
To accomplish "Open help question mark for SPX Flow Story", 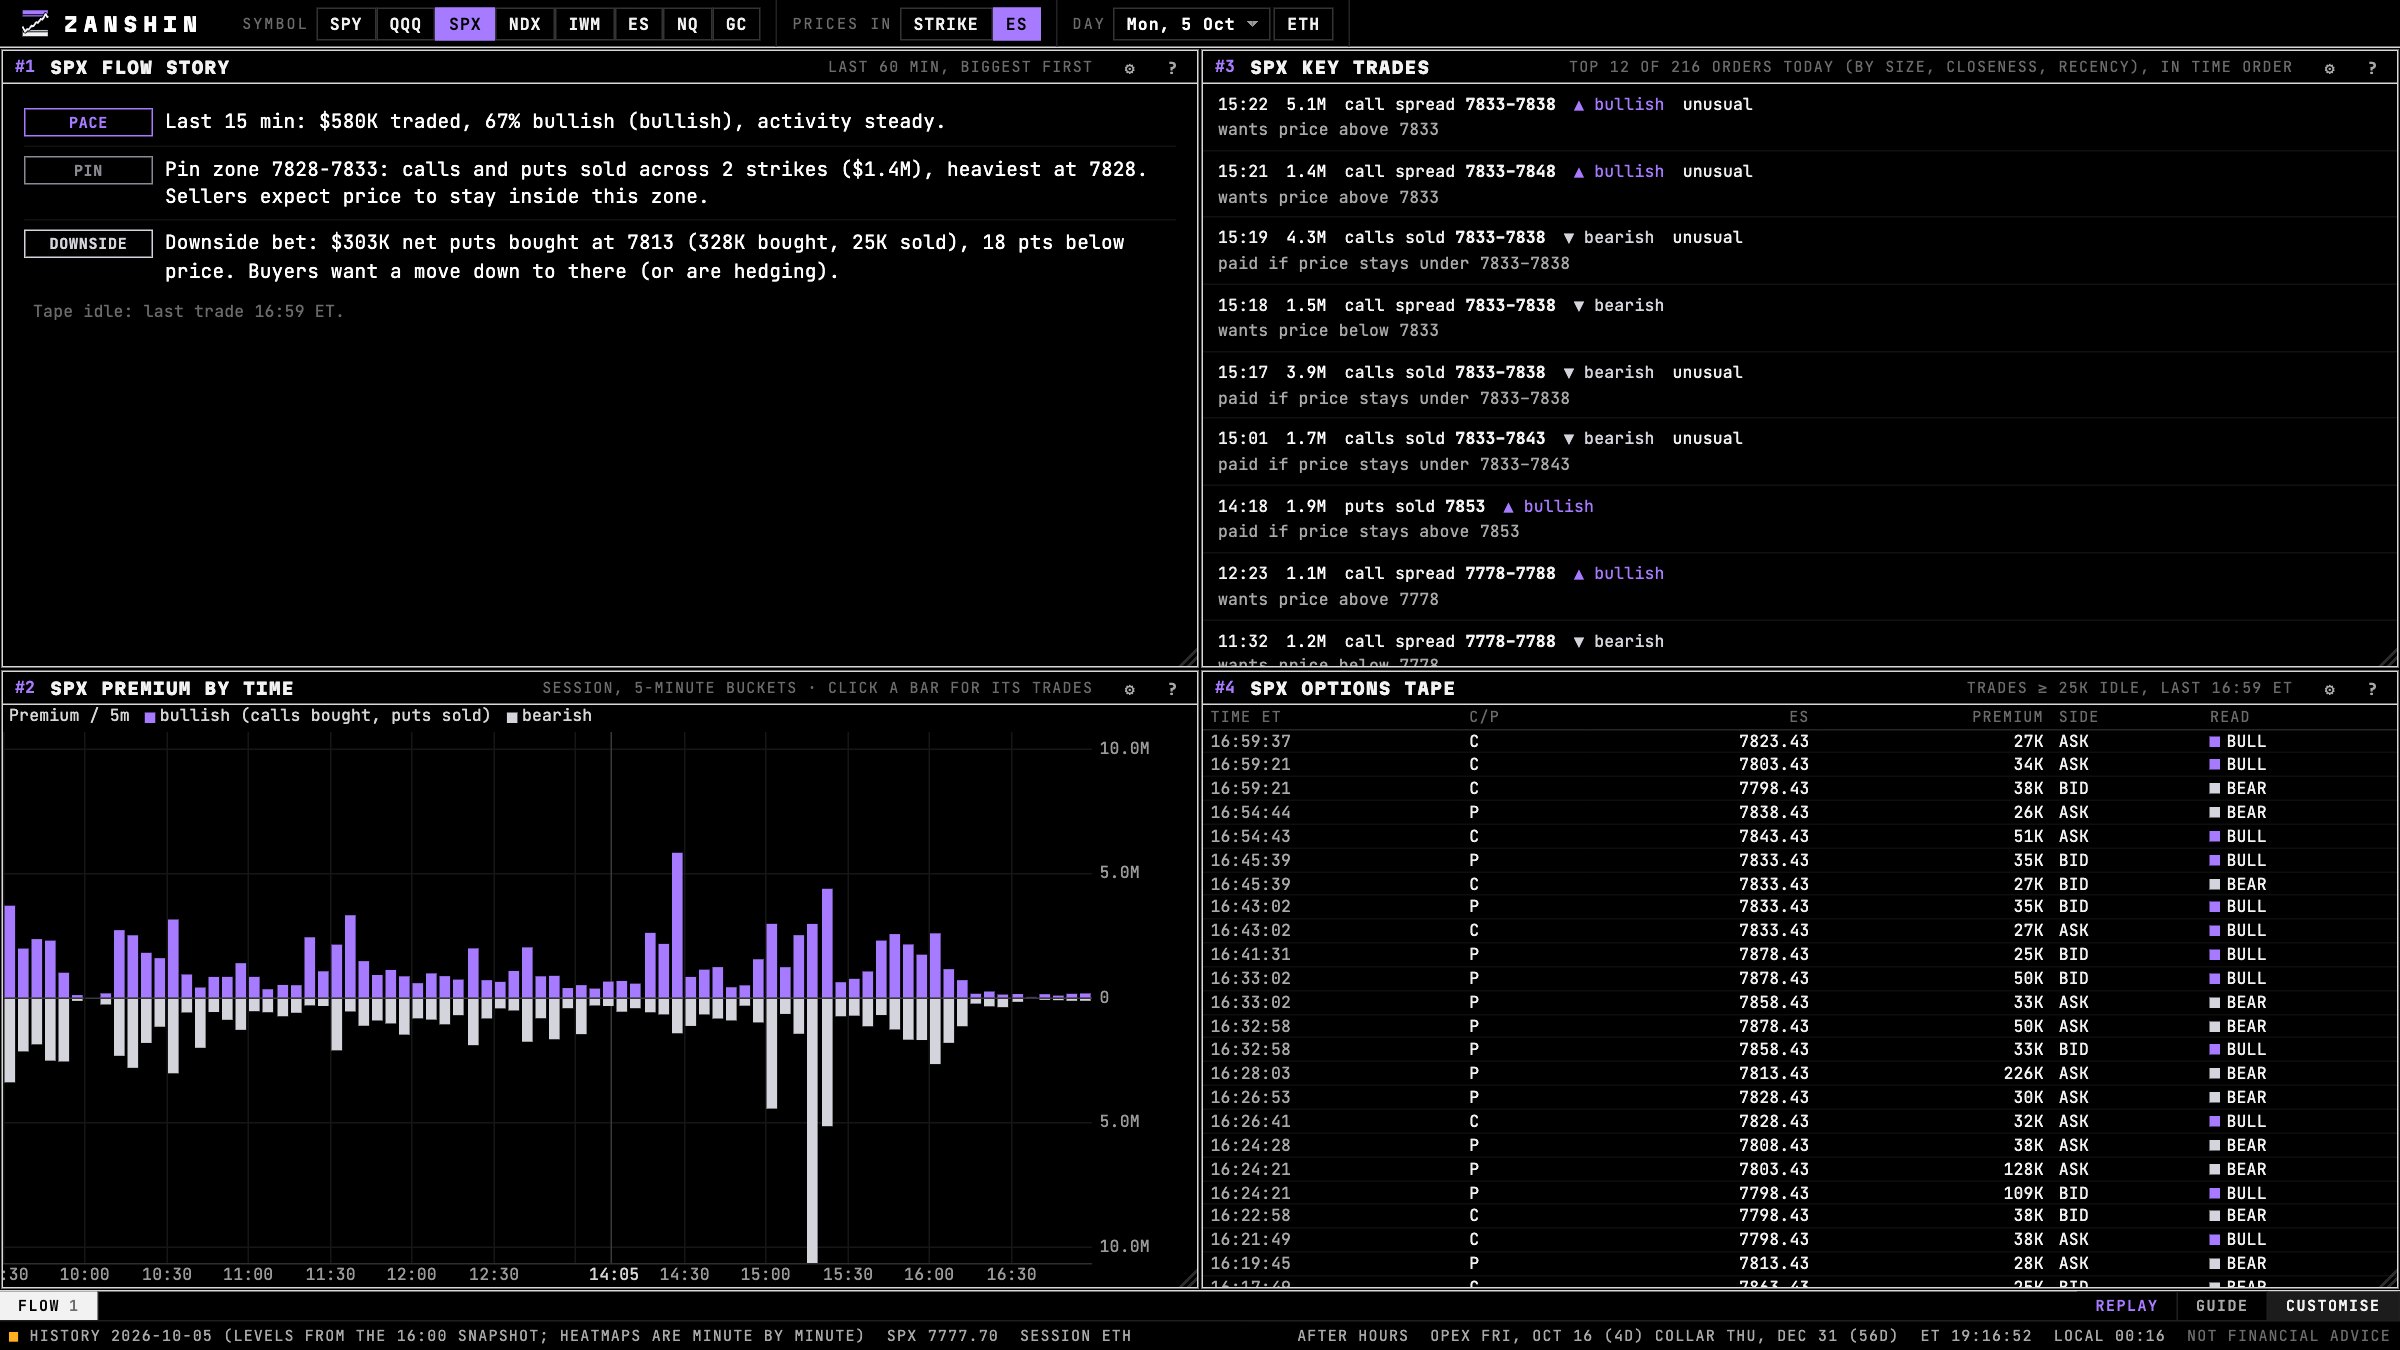I will pos(1172,68).
